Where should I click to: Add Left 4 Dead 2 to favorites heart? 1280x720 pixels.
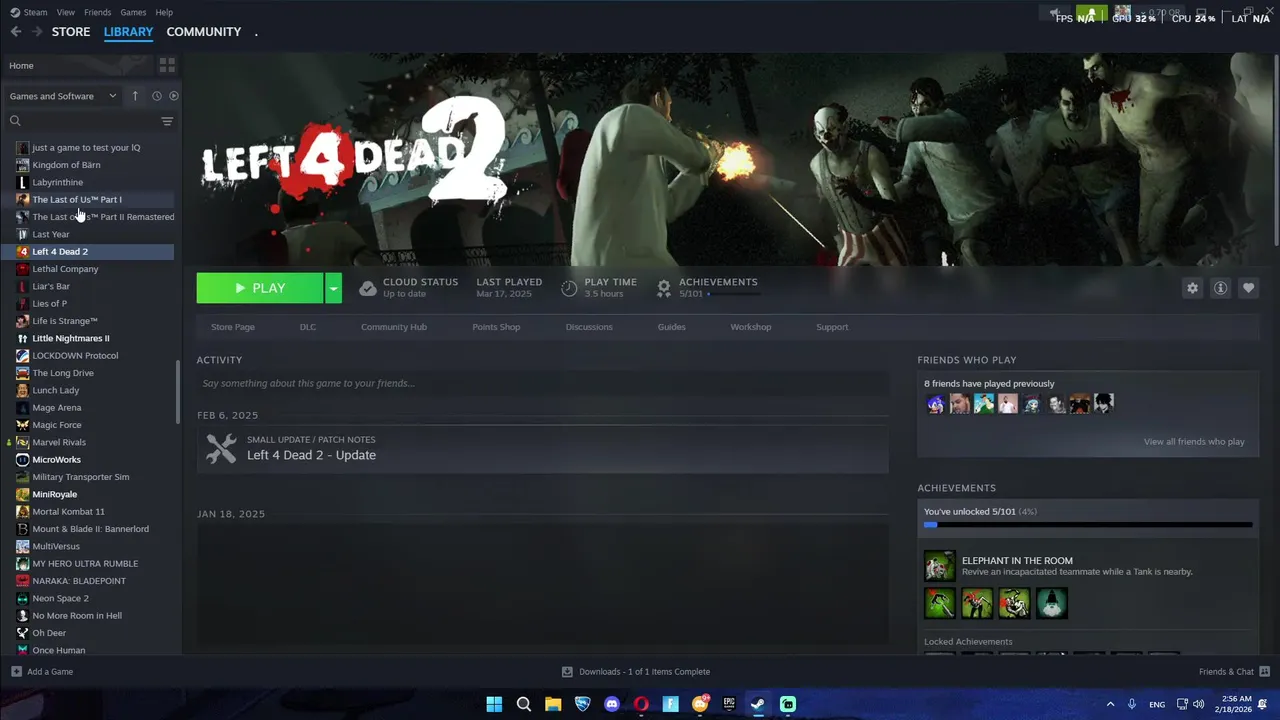(x=1248, y=288)
